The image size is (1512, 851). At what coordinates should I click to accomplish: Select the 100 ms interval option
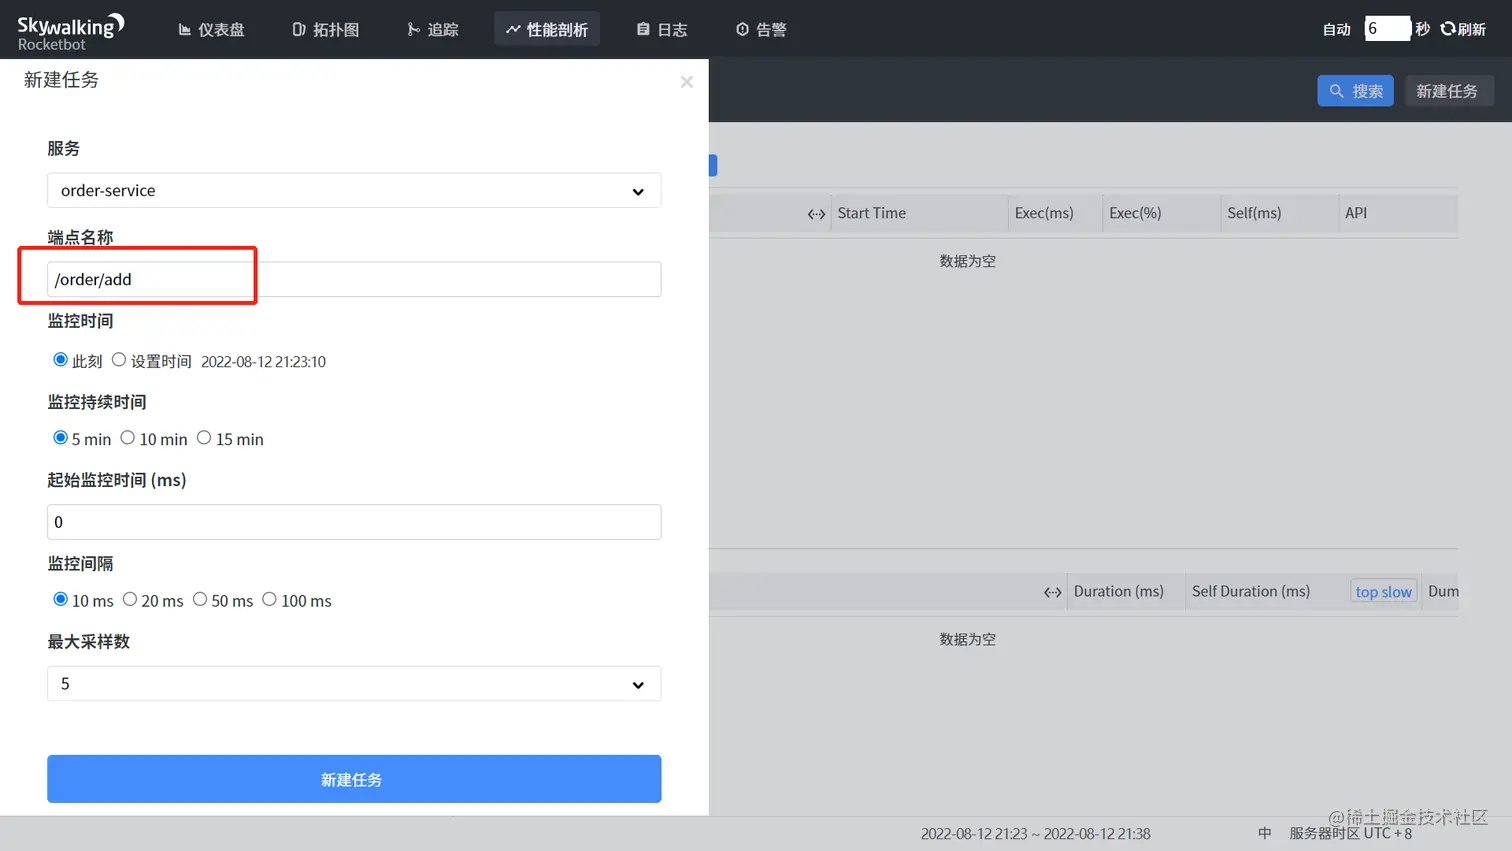coord(269,599)
